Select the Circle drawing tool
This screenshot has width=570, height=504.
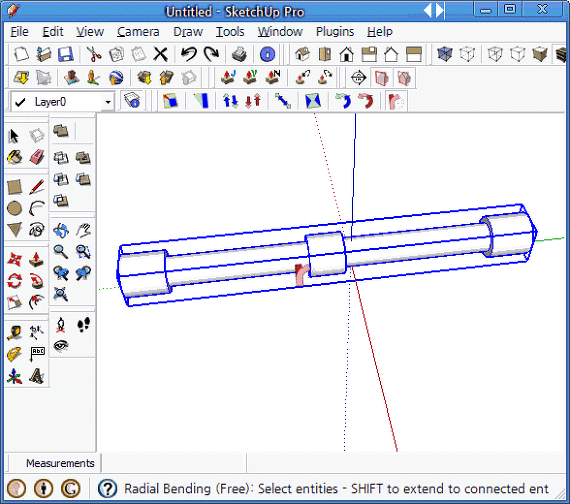15,208
